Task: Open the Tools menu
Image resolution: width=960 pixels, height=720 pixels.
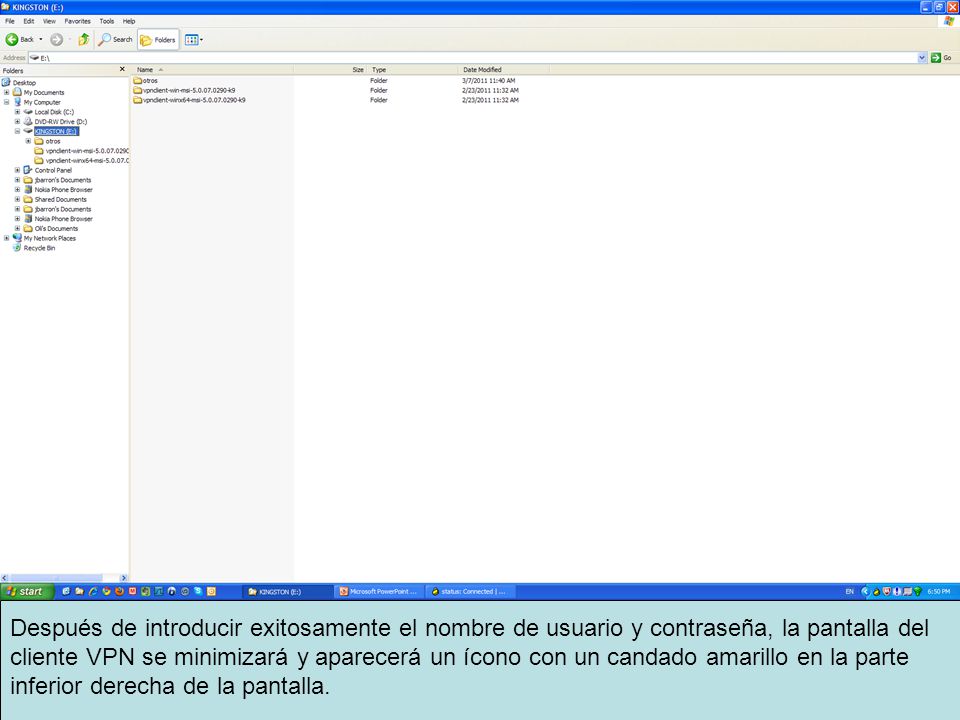Action: (107, 21)
